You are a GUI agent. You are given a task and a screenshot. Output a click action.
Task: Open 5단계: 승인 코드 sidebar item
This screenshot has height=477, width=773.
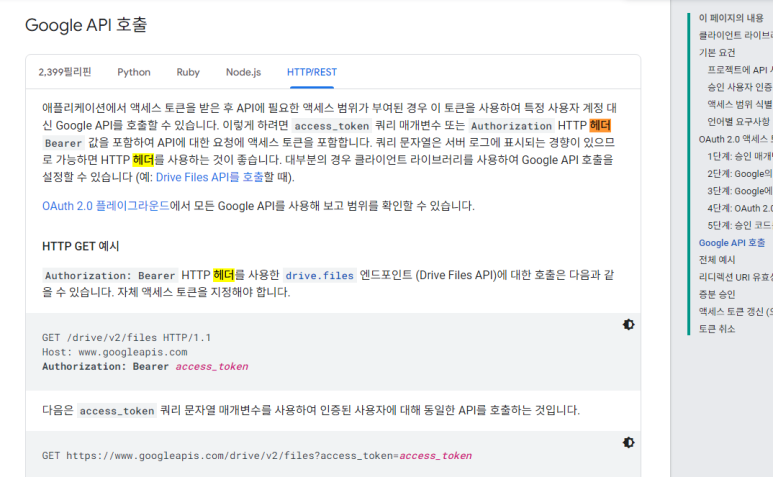pos(739,225)
